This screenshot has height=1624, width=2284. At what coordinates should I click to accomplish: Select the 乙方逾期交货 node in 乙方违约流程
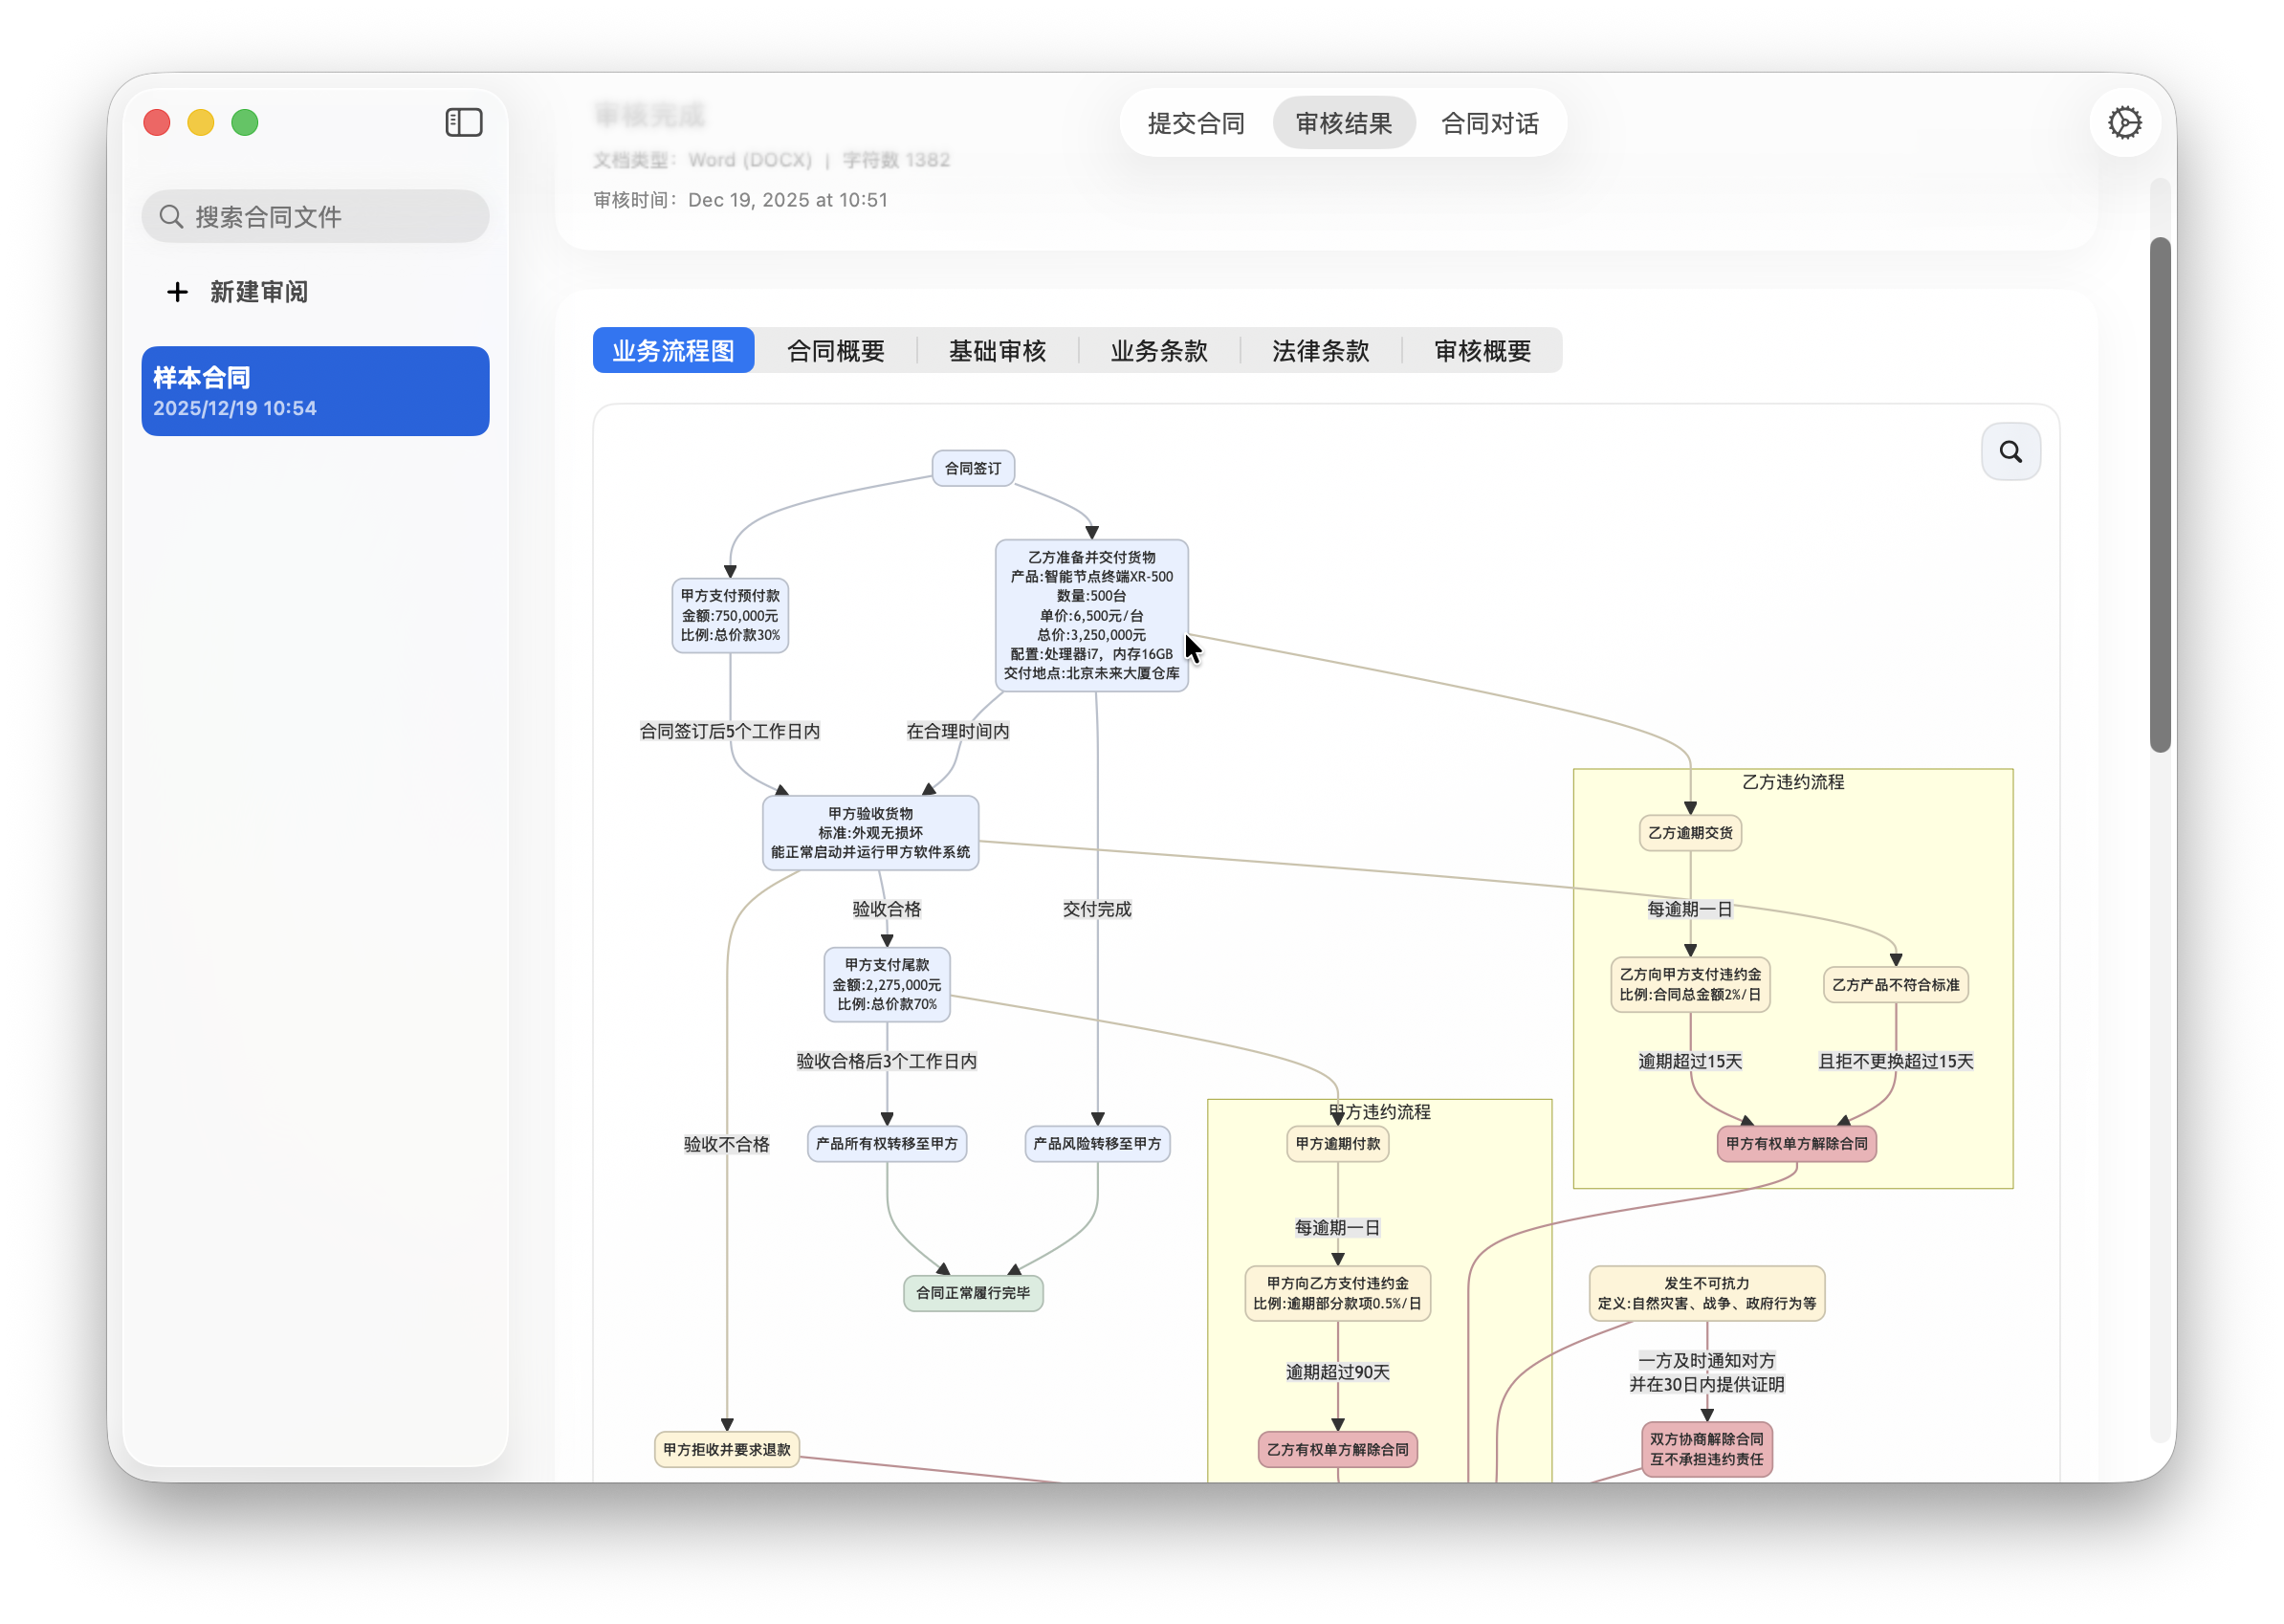(1689, 833)
